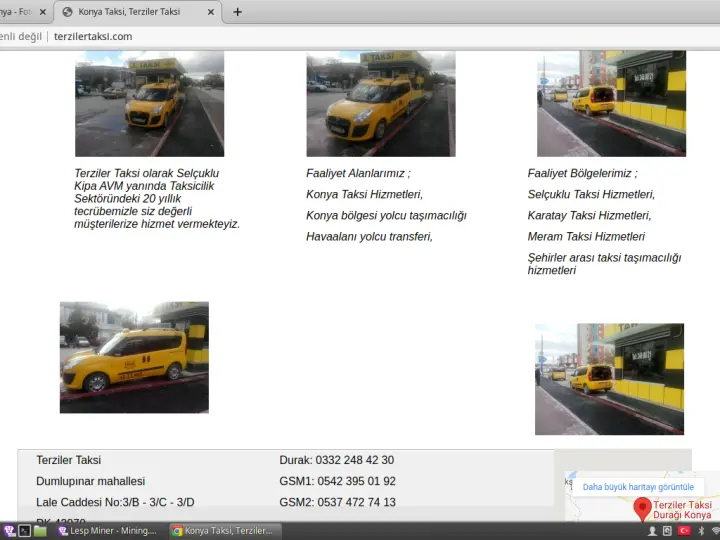The height and width of the screenshot is (540, 720).
Task: Click the 'Faaliyet Bölgelerimiz ;' heading
Action: [x=582, y=174]
